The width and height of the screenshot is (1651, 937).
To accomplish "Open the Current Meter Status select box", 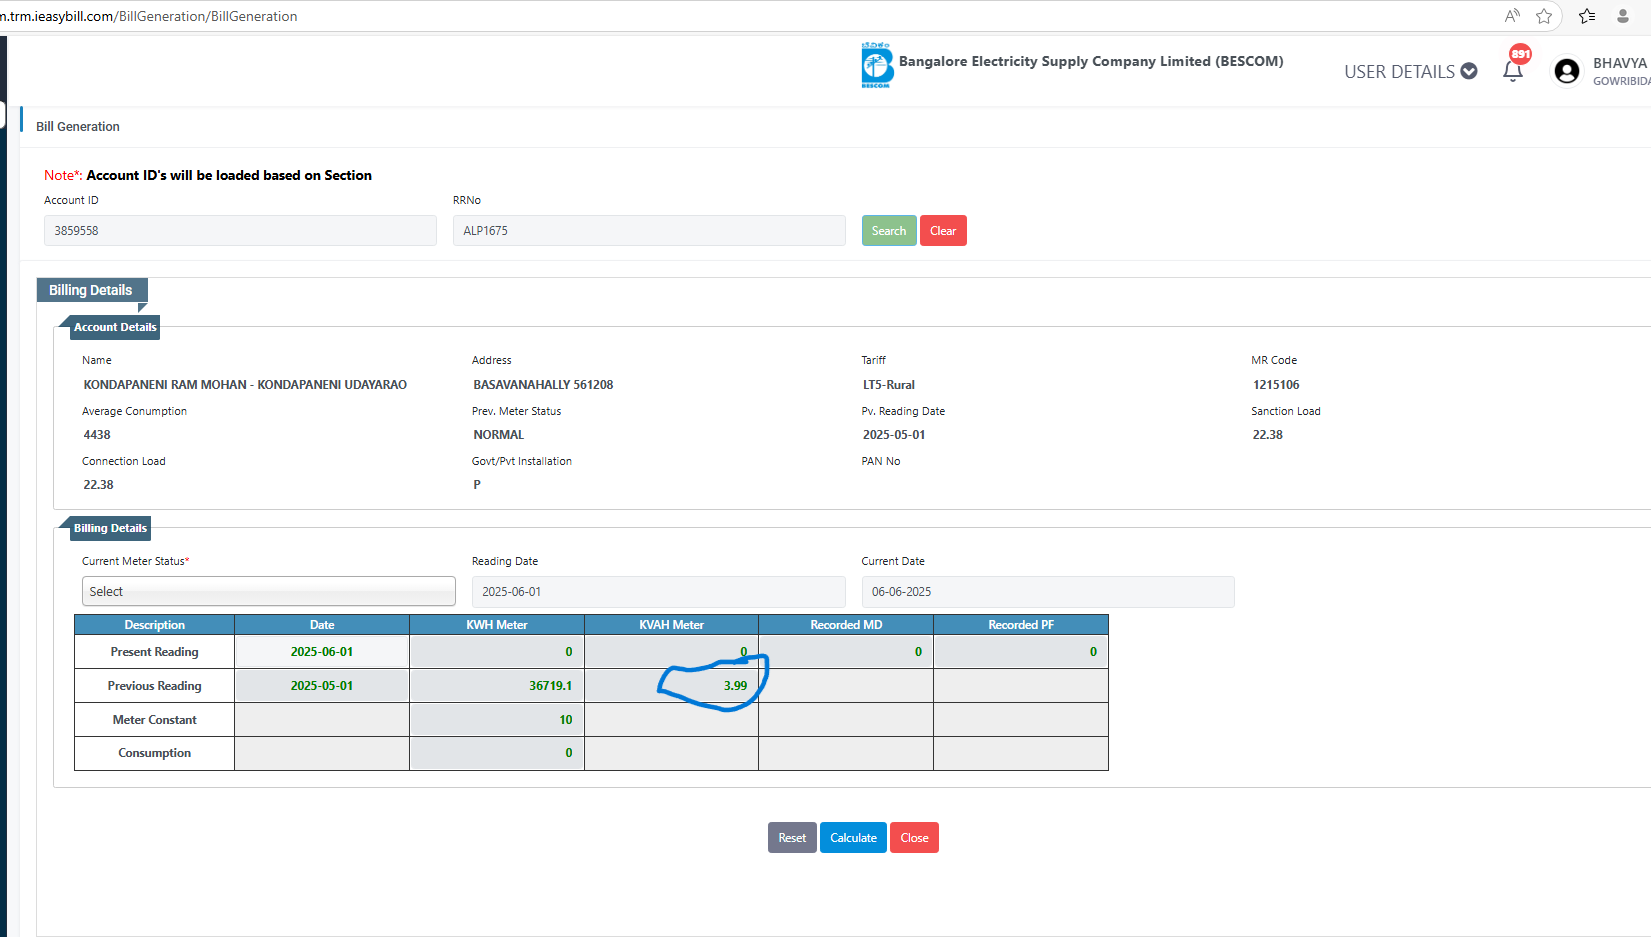I will coord(268,591).
